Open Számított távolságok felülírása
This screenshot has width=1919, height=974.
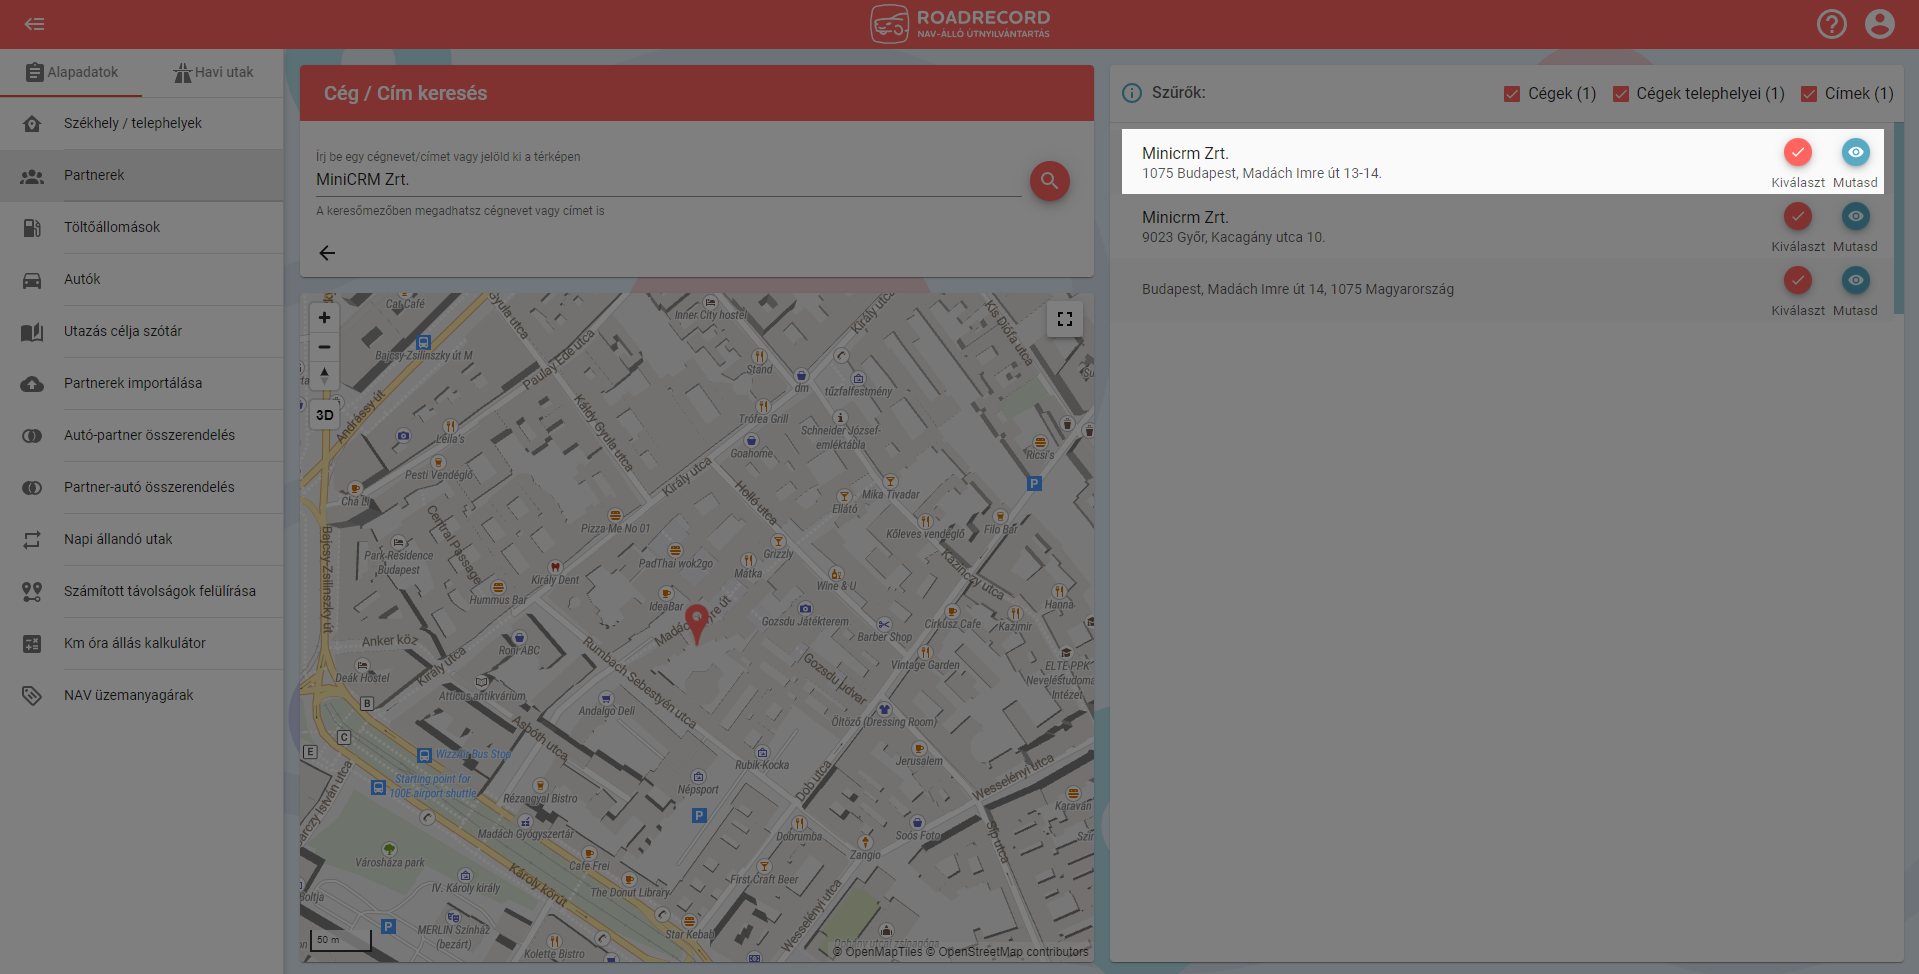[x=142, y=591]
